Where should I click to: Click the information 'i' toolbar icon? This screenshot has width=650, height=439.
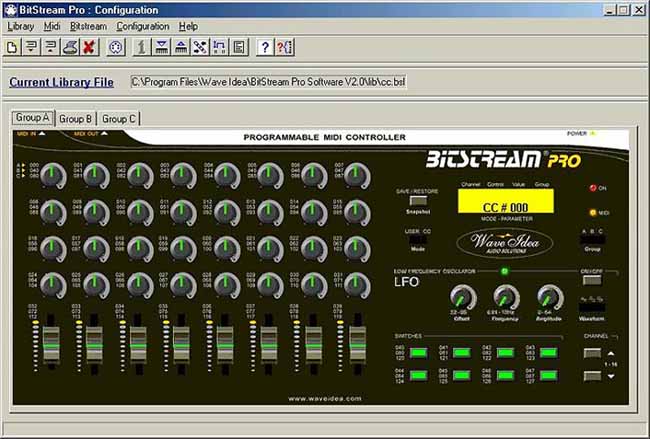pyautogui.click(x=142, y=47)
